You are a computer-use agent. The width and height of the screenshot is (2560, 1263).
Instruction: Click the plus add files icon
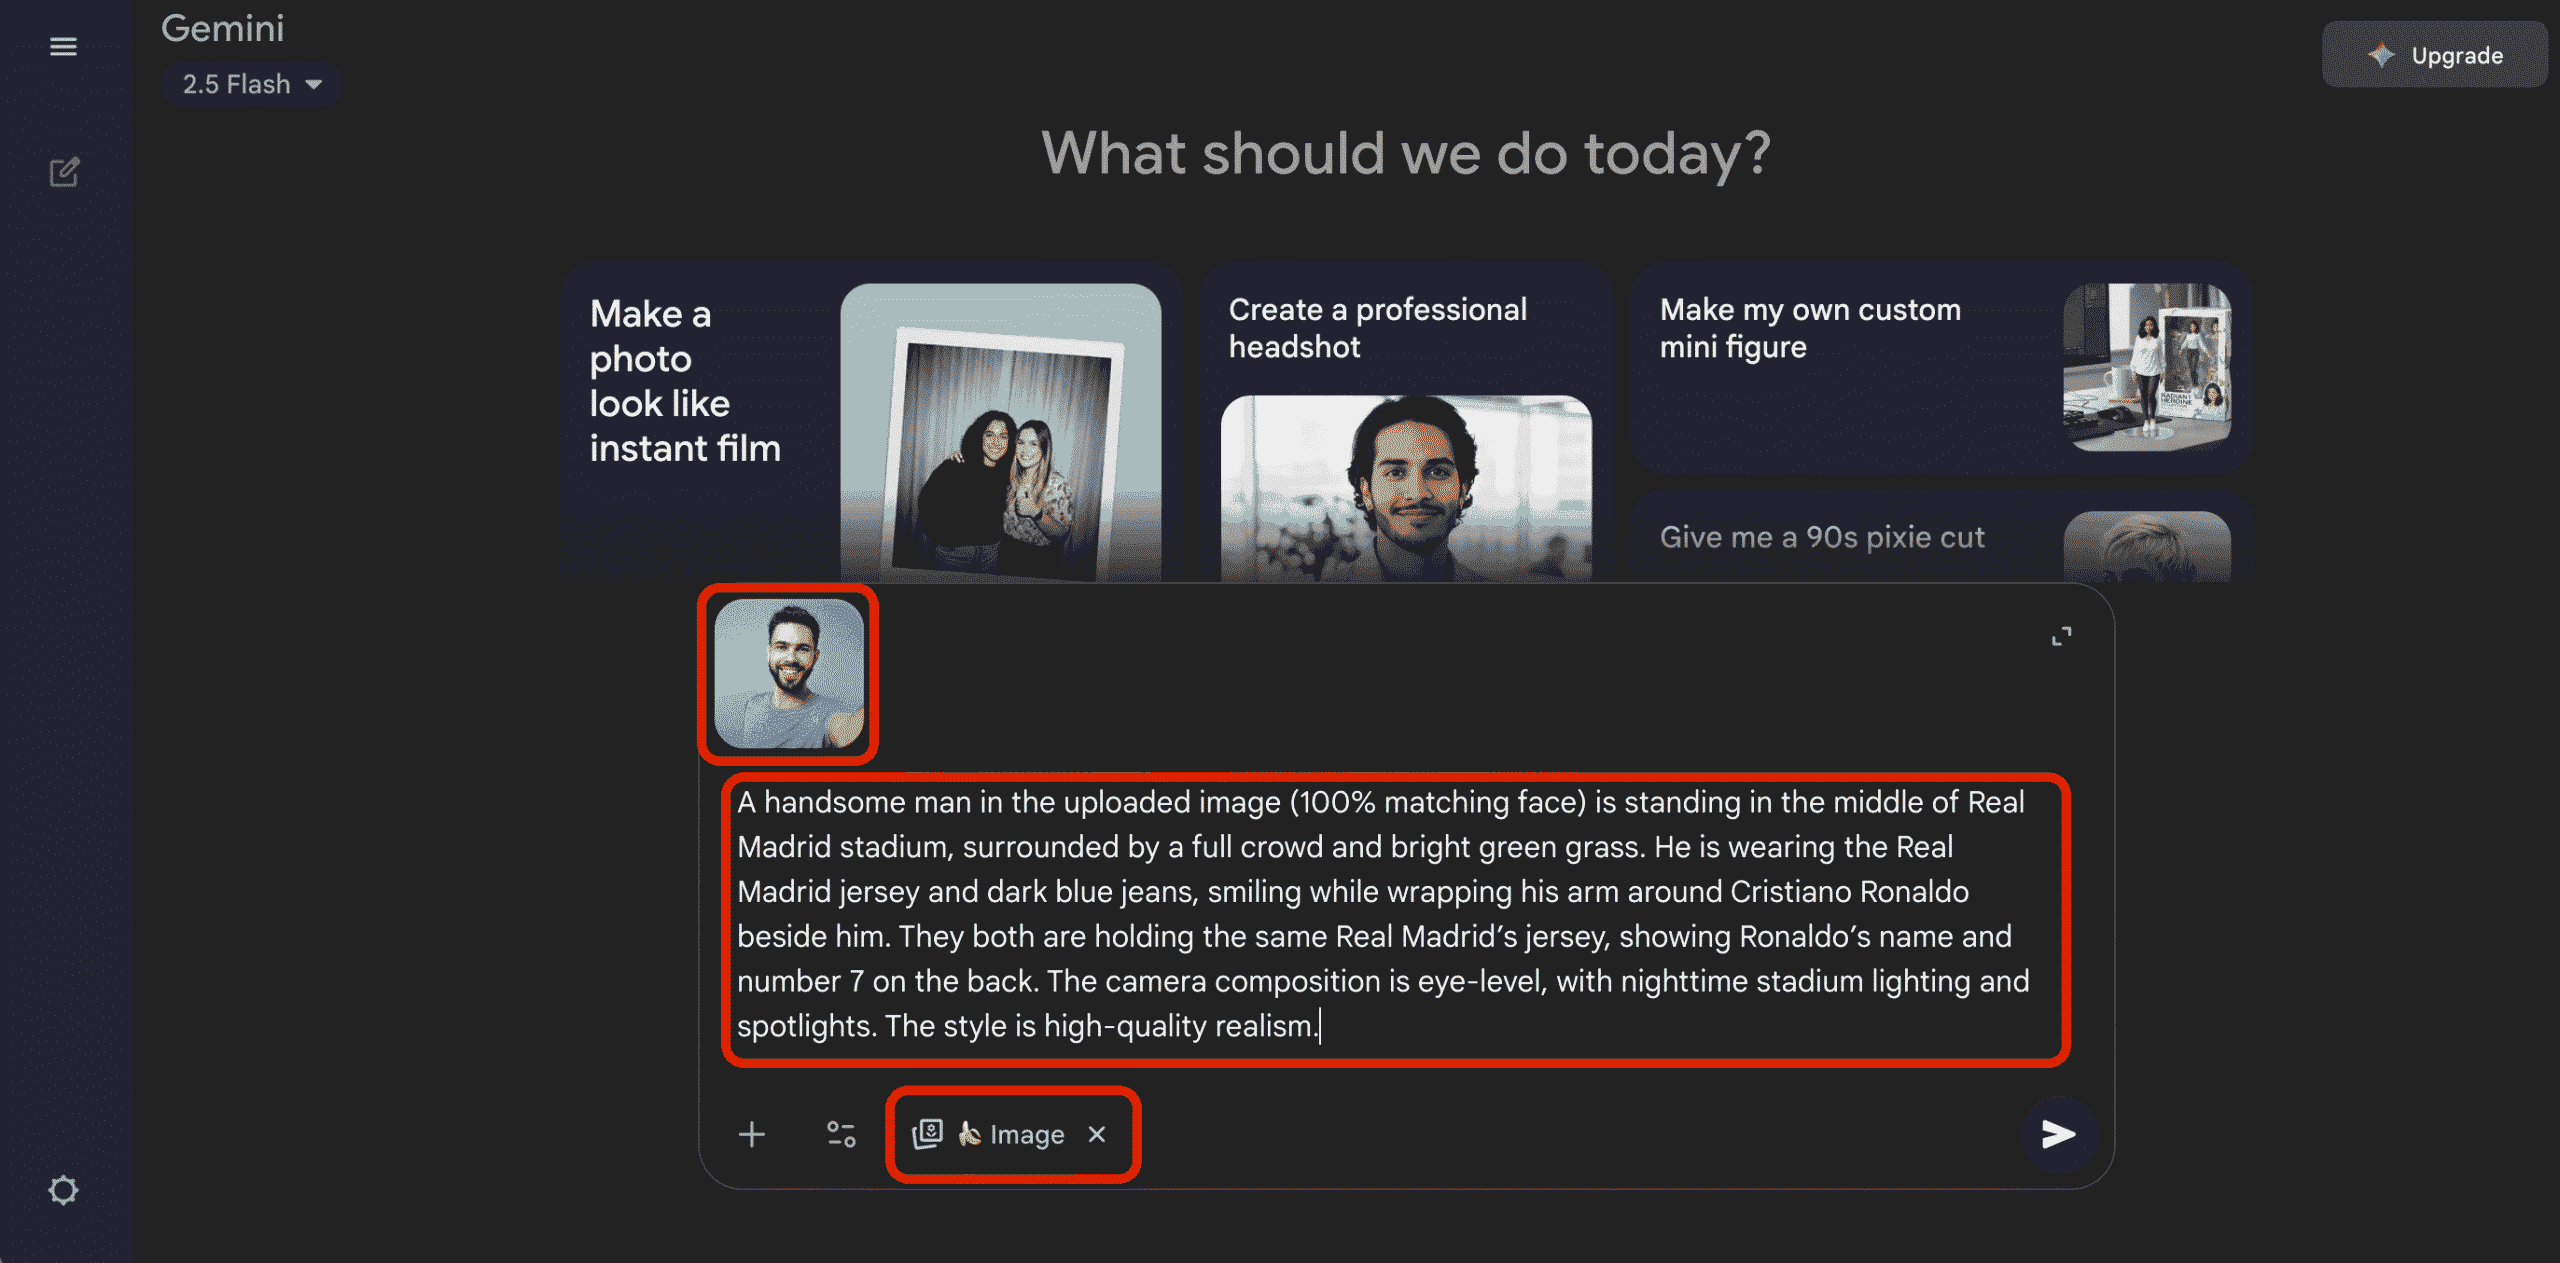pos(752,1134)
